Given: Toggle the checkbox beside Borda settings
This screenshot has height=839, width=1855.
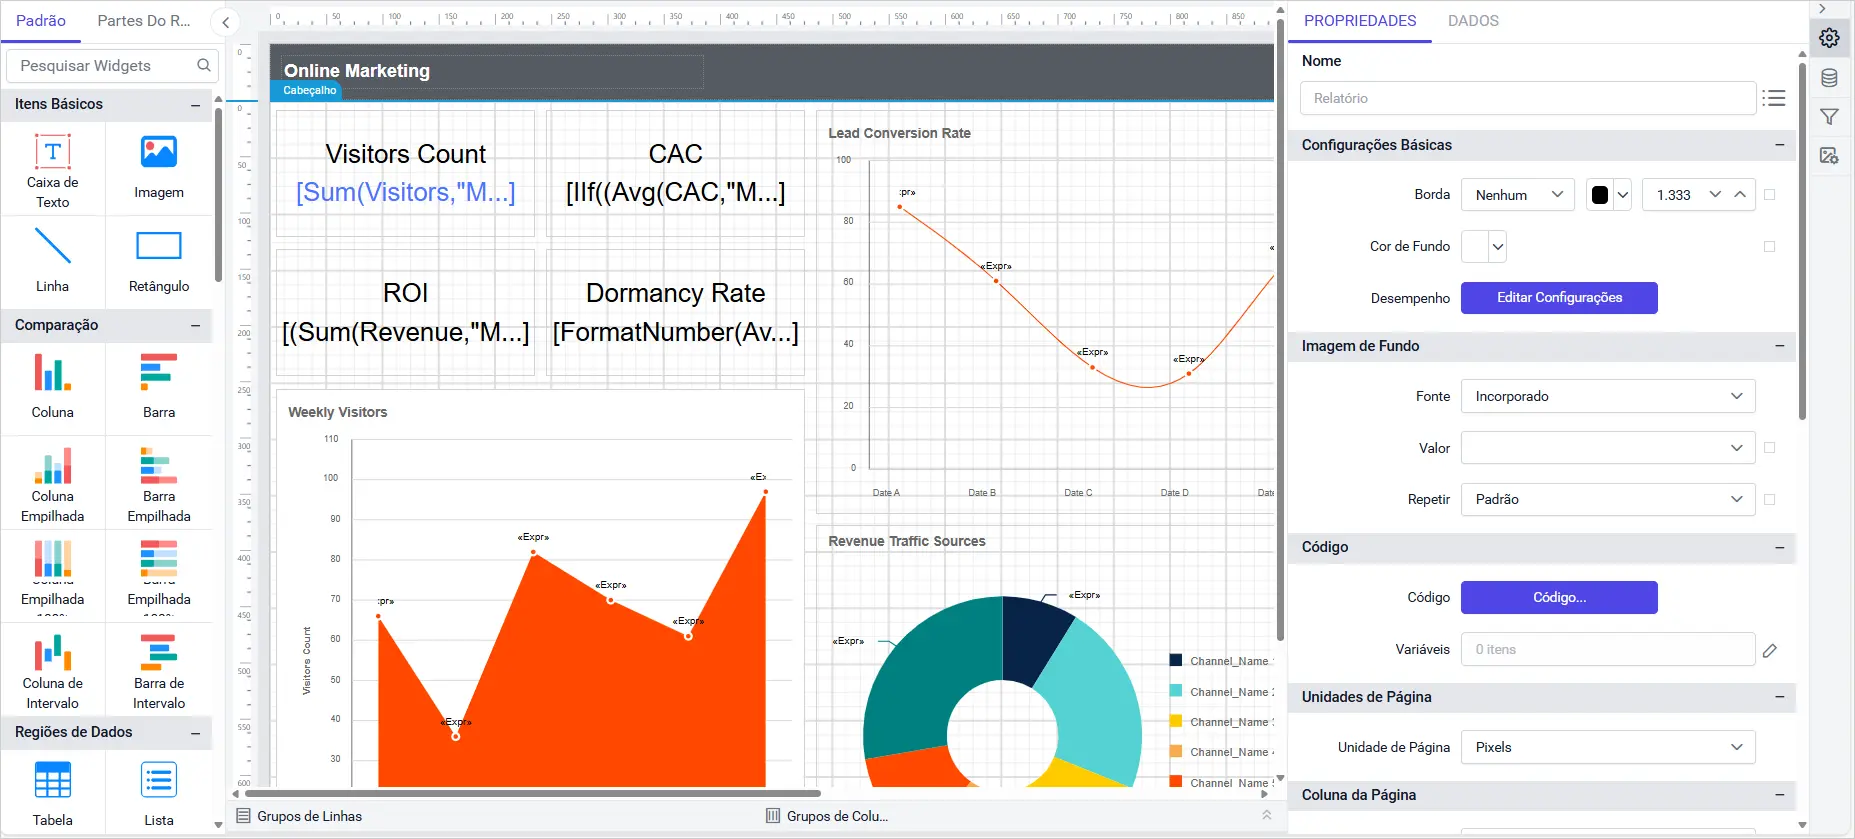Looking at the screenshot, I should 1770,195.
